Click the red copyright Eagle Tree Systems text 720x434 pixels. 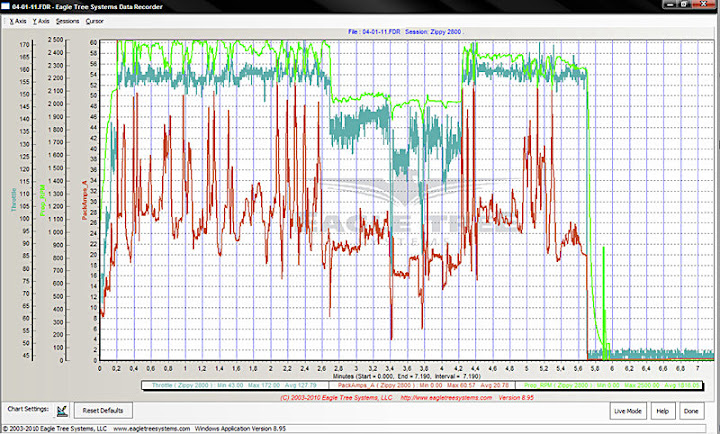(x=336, y=398)
